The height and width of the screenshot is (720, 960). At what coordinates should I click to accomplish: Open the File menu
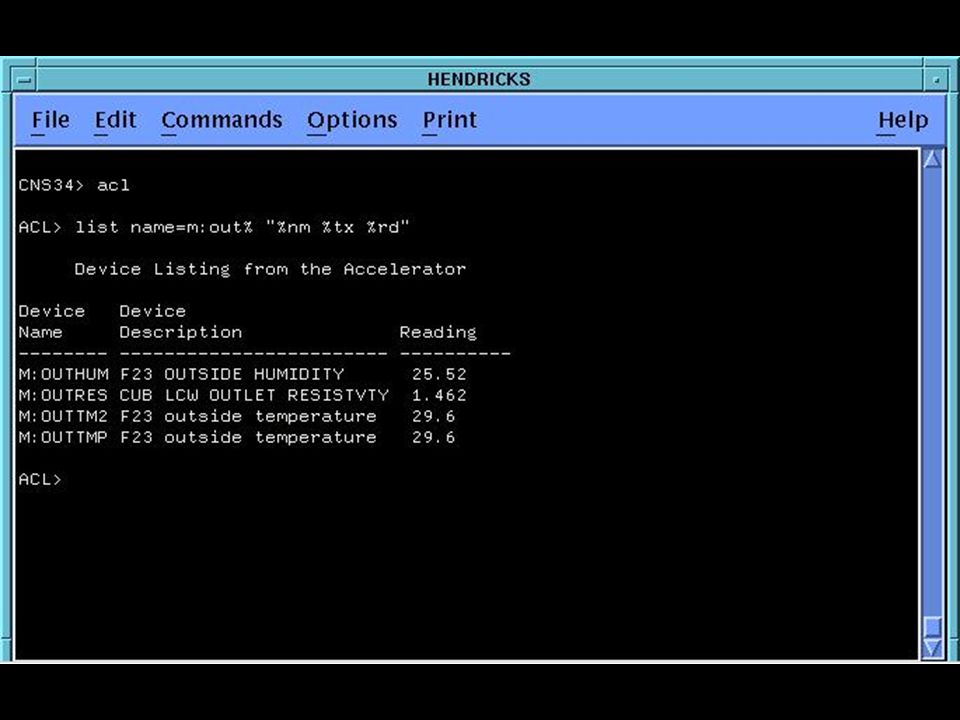coord(50,120)
